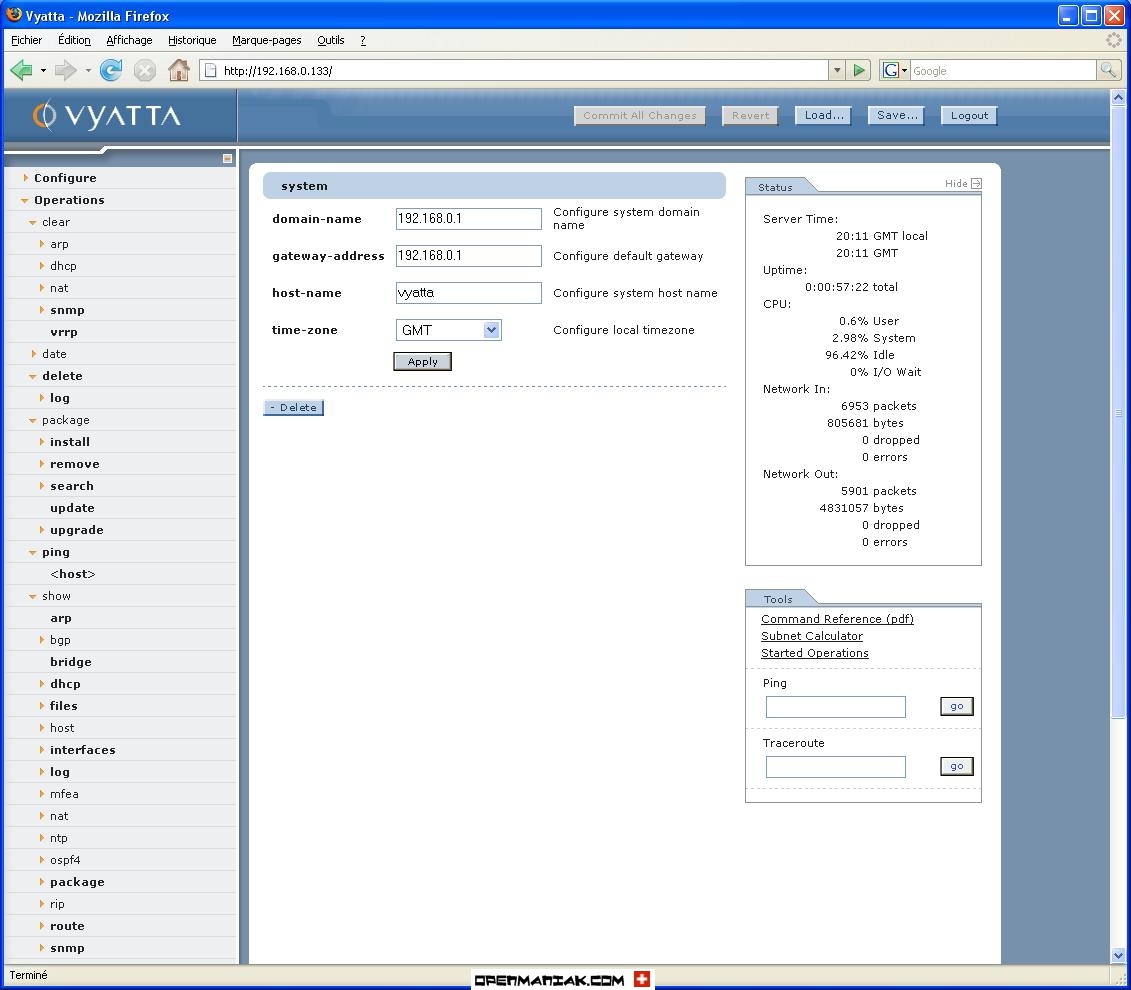Click the scrollbar down arrow
Viewport: 1131px width, 990px height.
coord(1118,956)
